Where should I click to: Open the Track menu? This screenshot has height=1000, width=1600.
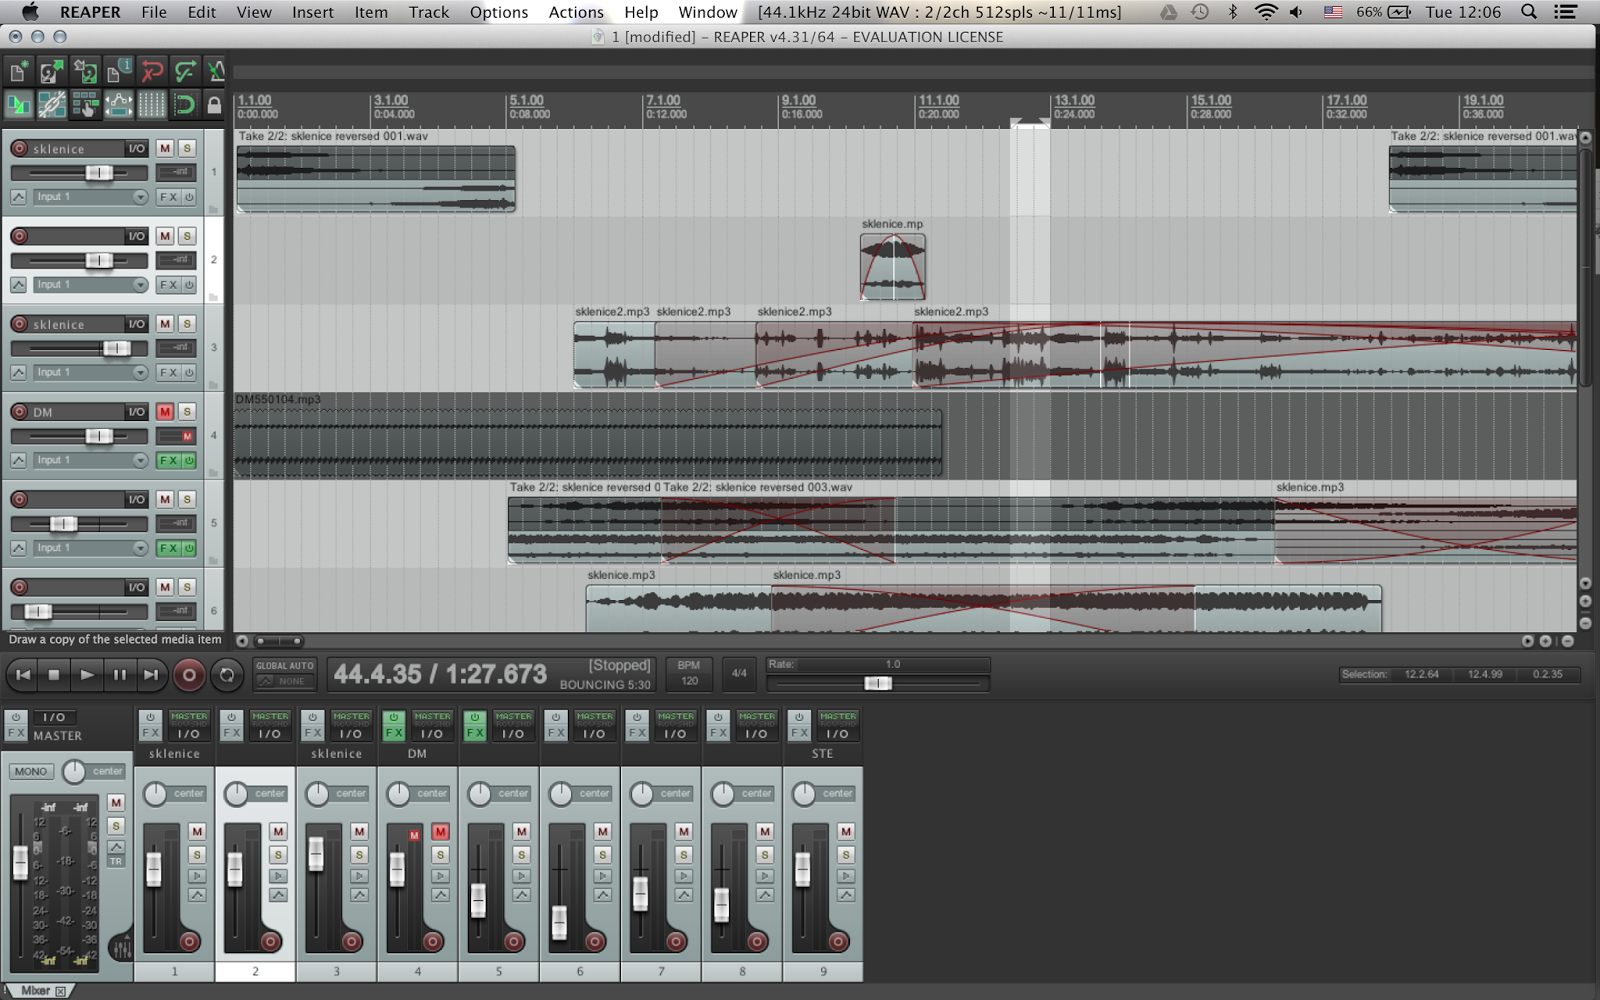coord(429,12)
